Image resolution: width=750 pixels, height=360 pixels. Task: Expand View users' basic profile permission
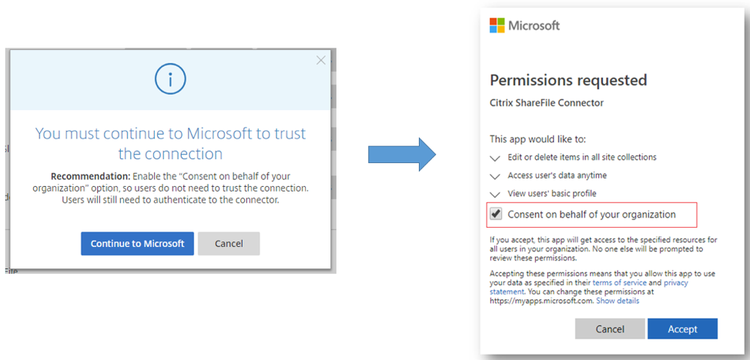click(495, 195)
